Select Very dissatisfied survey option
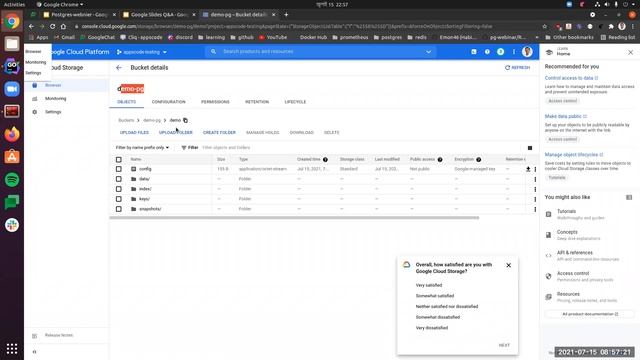640x360 pixels. tap(431, 328)
